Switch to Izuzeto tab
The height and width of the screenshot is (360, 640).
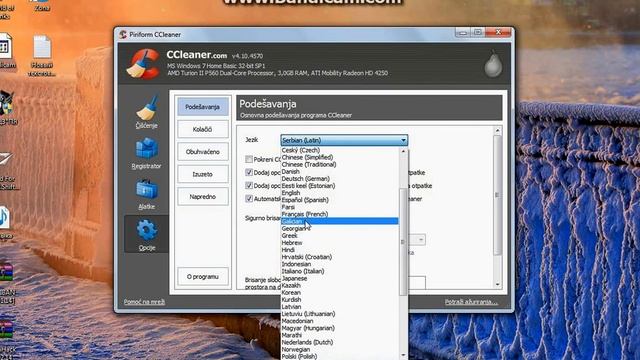pos(202,174)
